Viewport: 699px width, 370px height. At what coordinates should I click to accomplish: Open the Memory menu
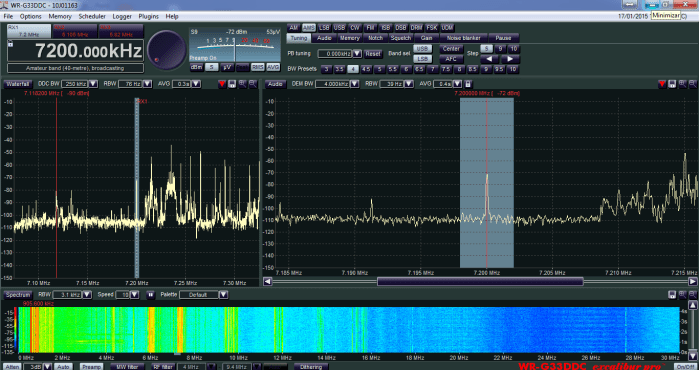tap(60, 16)
